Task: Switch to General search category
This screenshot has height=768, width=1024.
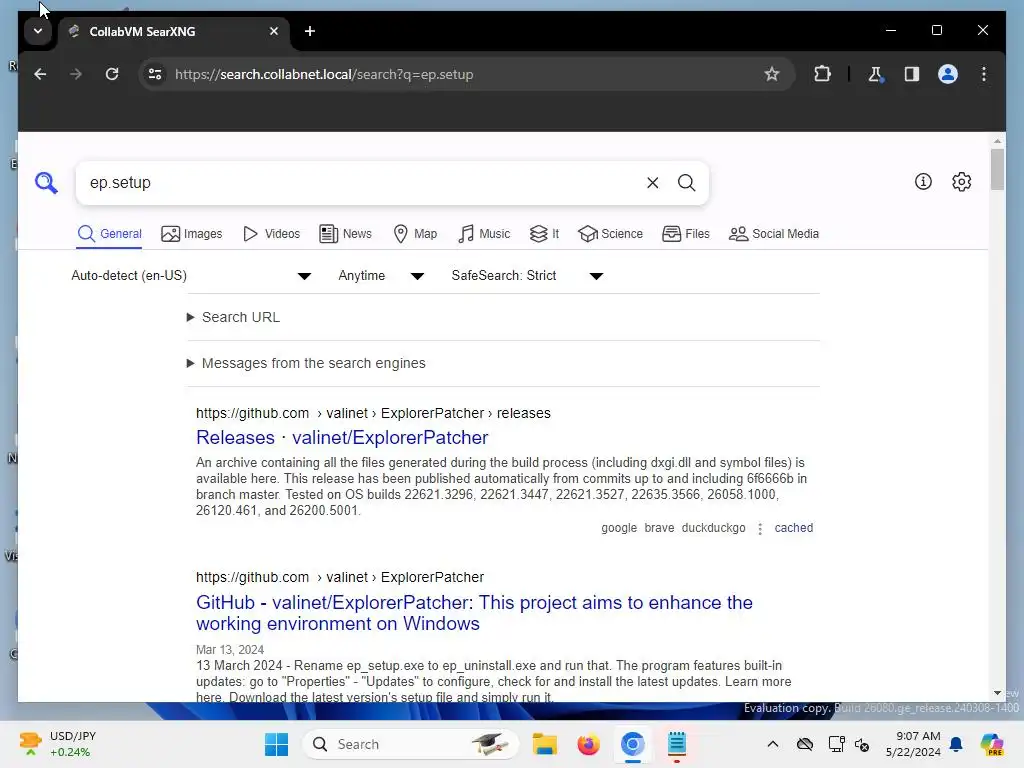Action: (110, 234)
